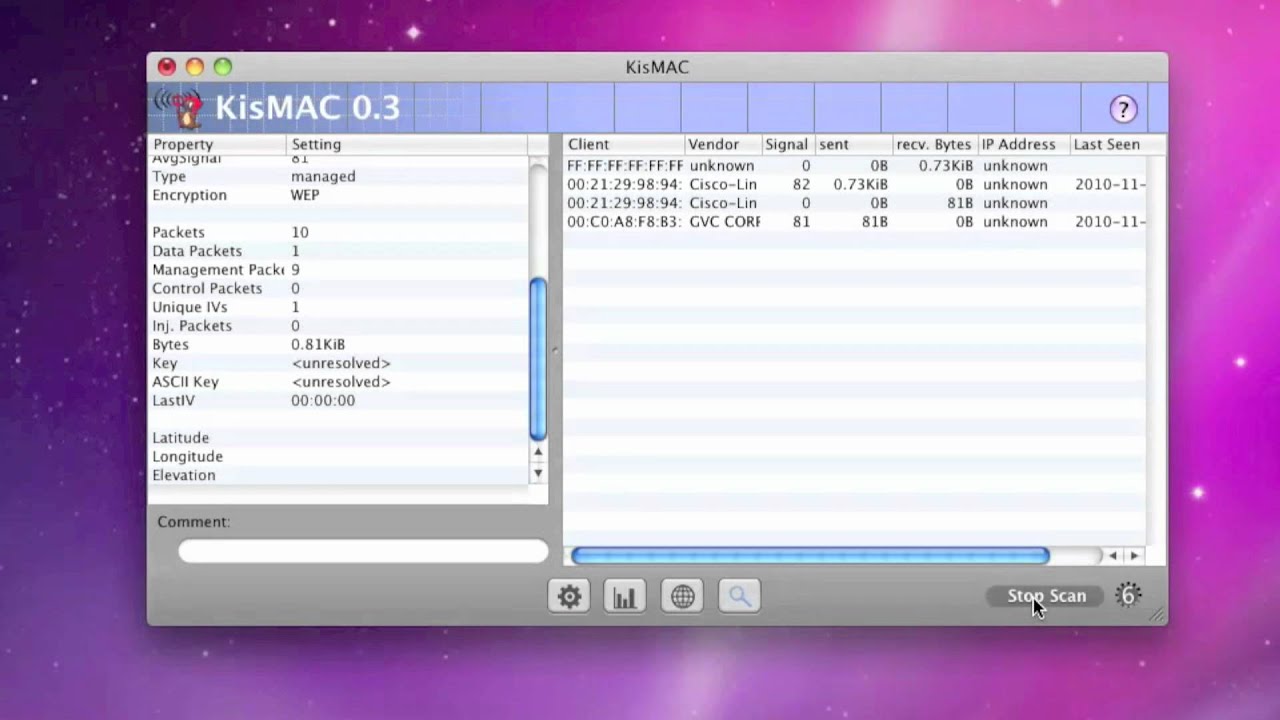This screenshot has height=720, width=1280.
Task: Click the yellow minimize window button
Action: point(195,67)
